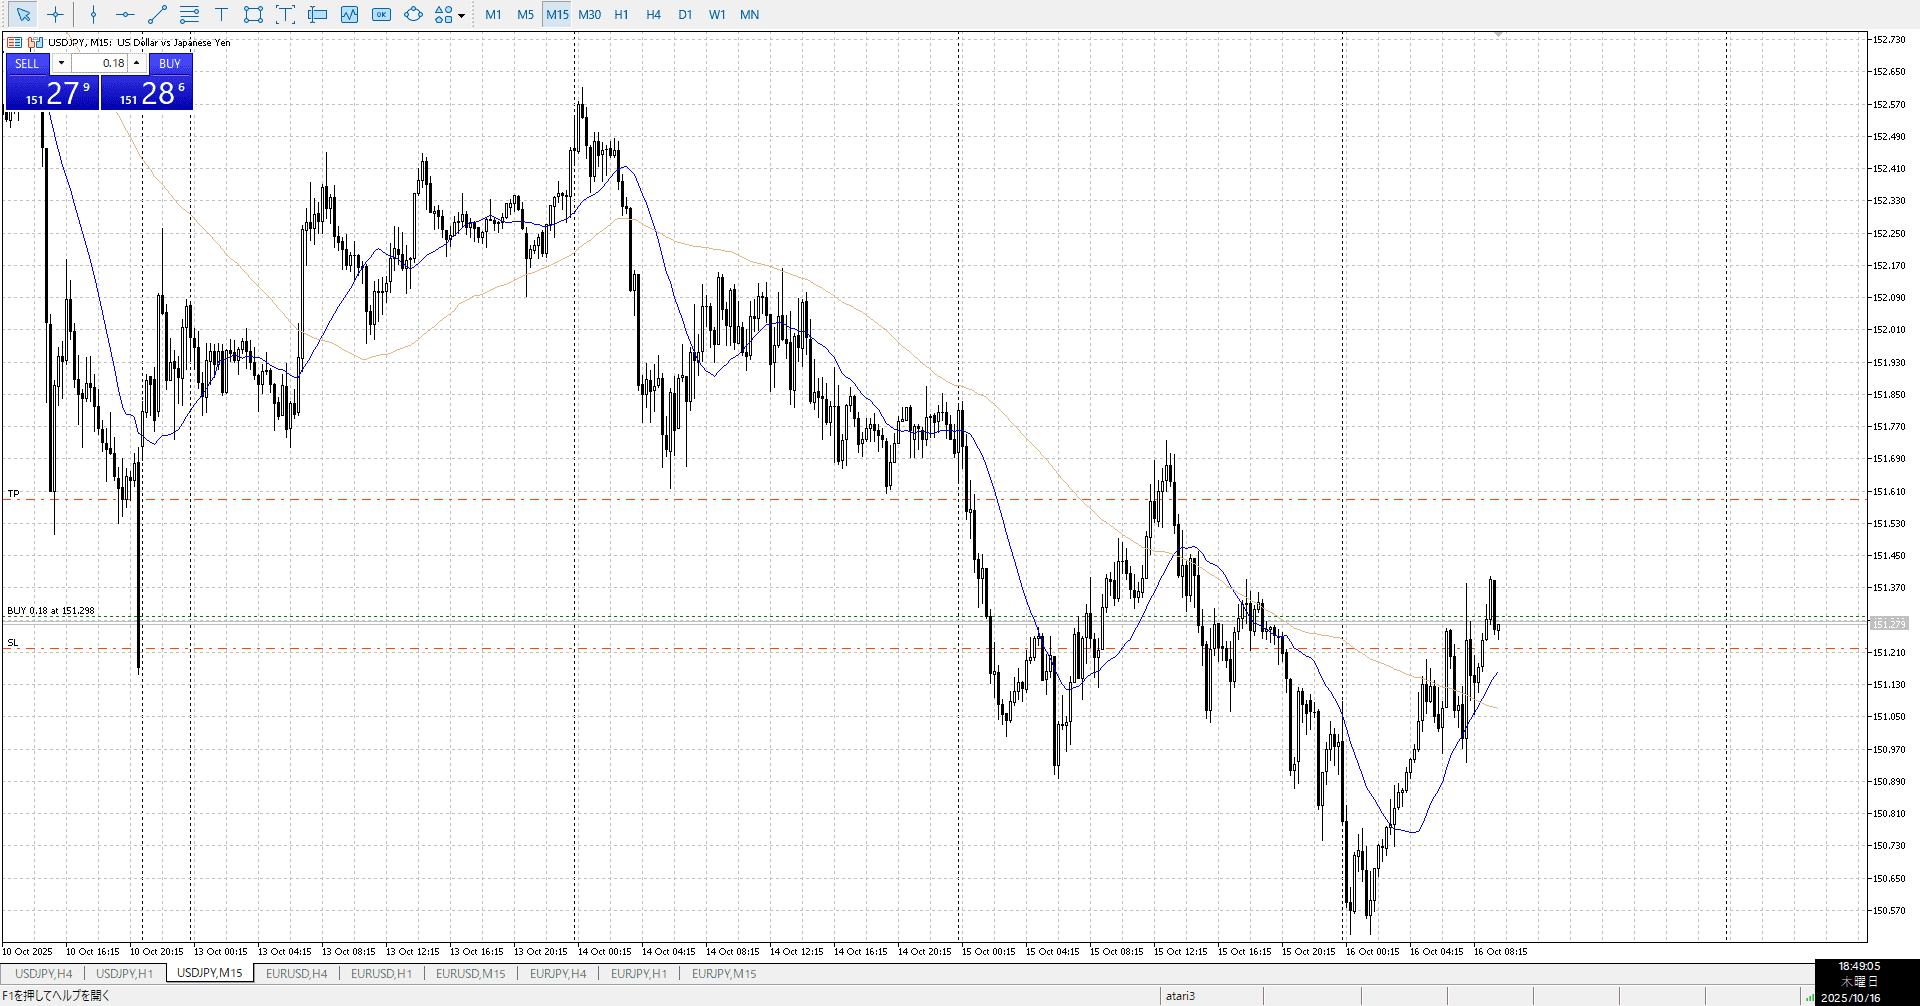The height and width of the screenshot is (1006, 1920).
Task: Decrease lot volume with down arrow
Action: tap(61, 63)
